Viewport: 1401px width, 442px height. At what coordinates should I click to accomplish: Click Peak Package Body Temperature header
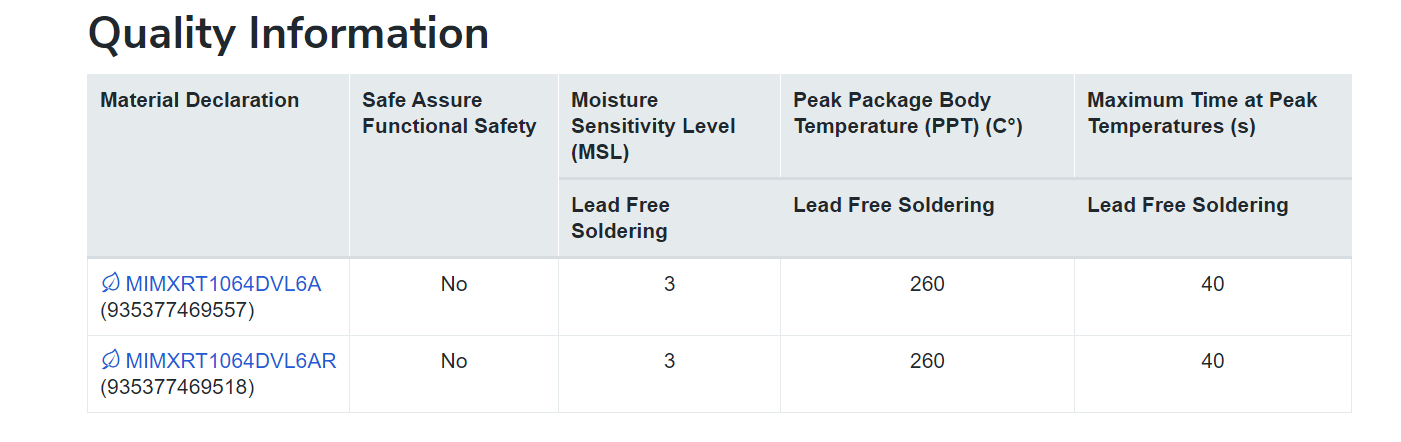(x=908, y=113)
